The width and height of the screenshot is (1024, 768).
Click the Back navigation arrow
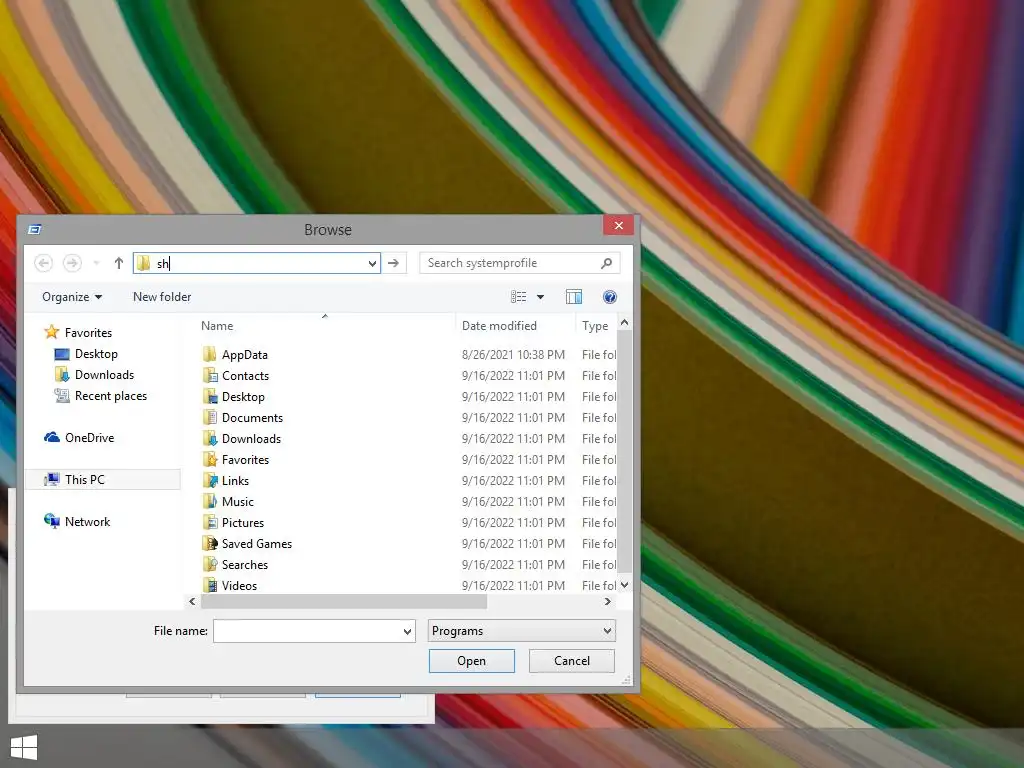(x=44, y=263)
